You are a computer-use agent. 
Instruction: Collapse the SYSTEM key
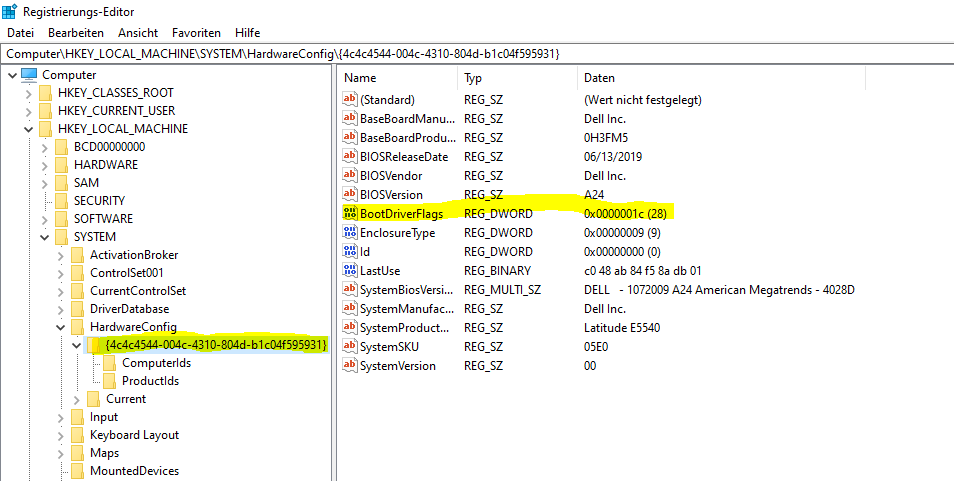(44, 237)
